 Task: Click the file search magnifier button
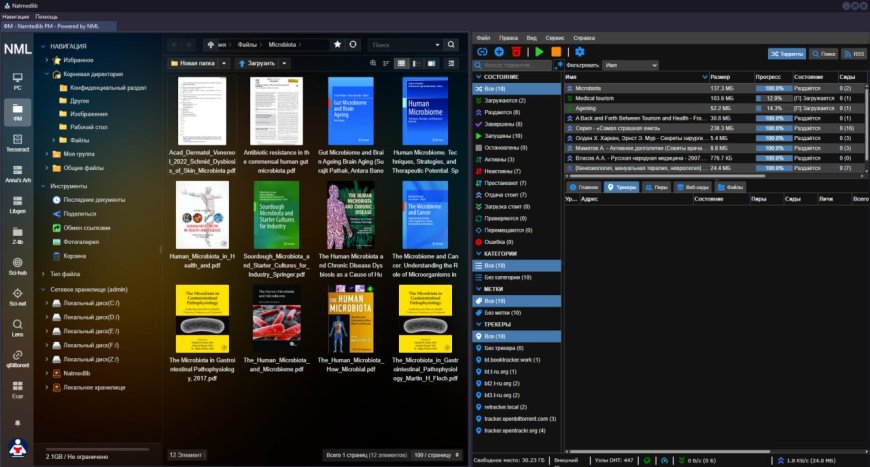click(451, 44)
